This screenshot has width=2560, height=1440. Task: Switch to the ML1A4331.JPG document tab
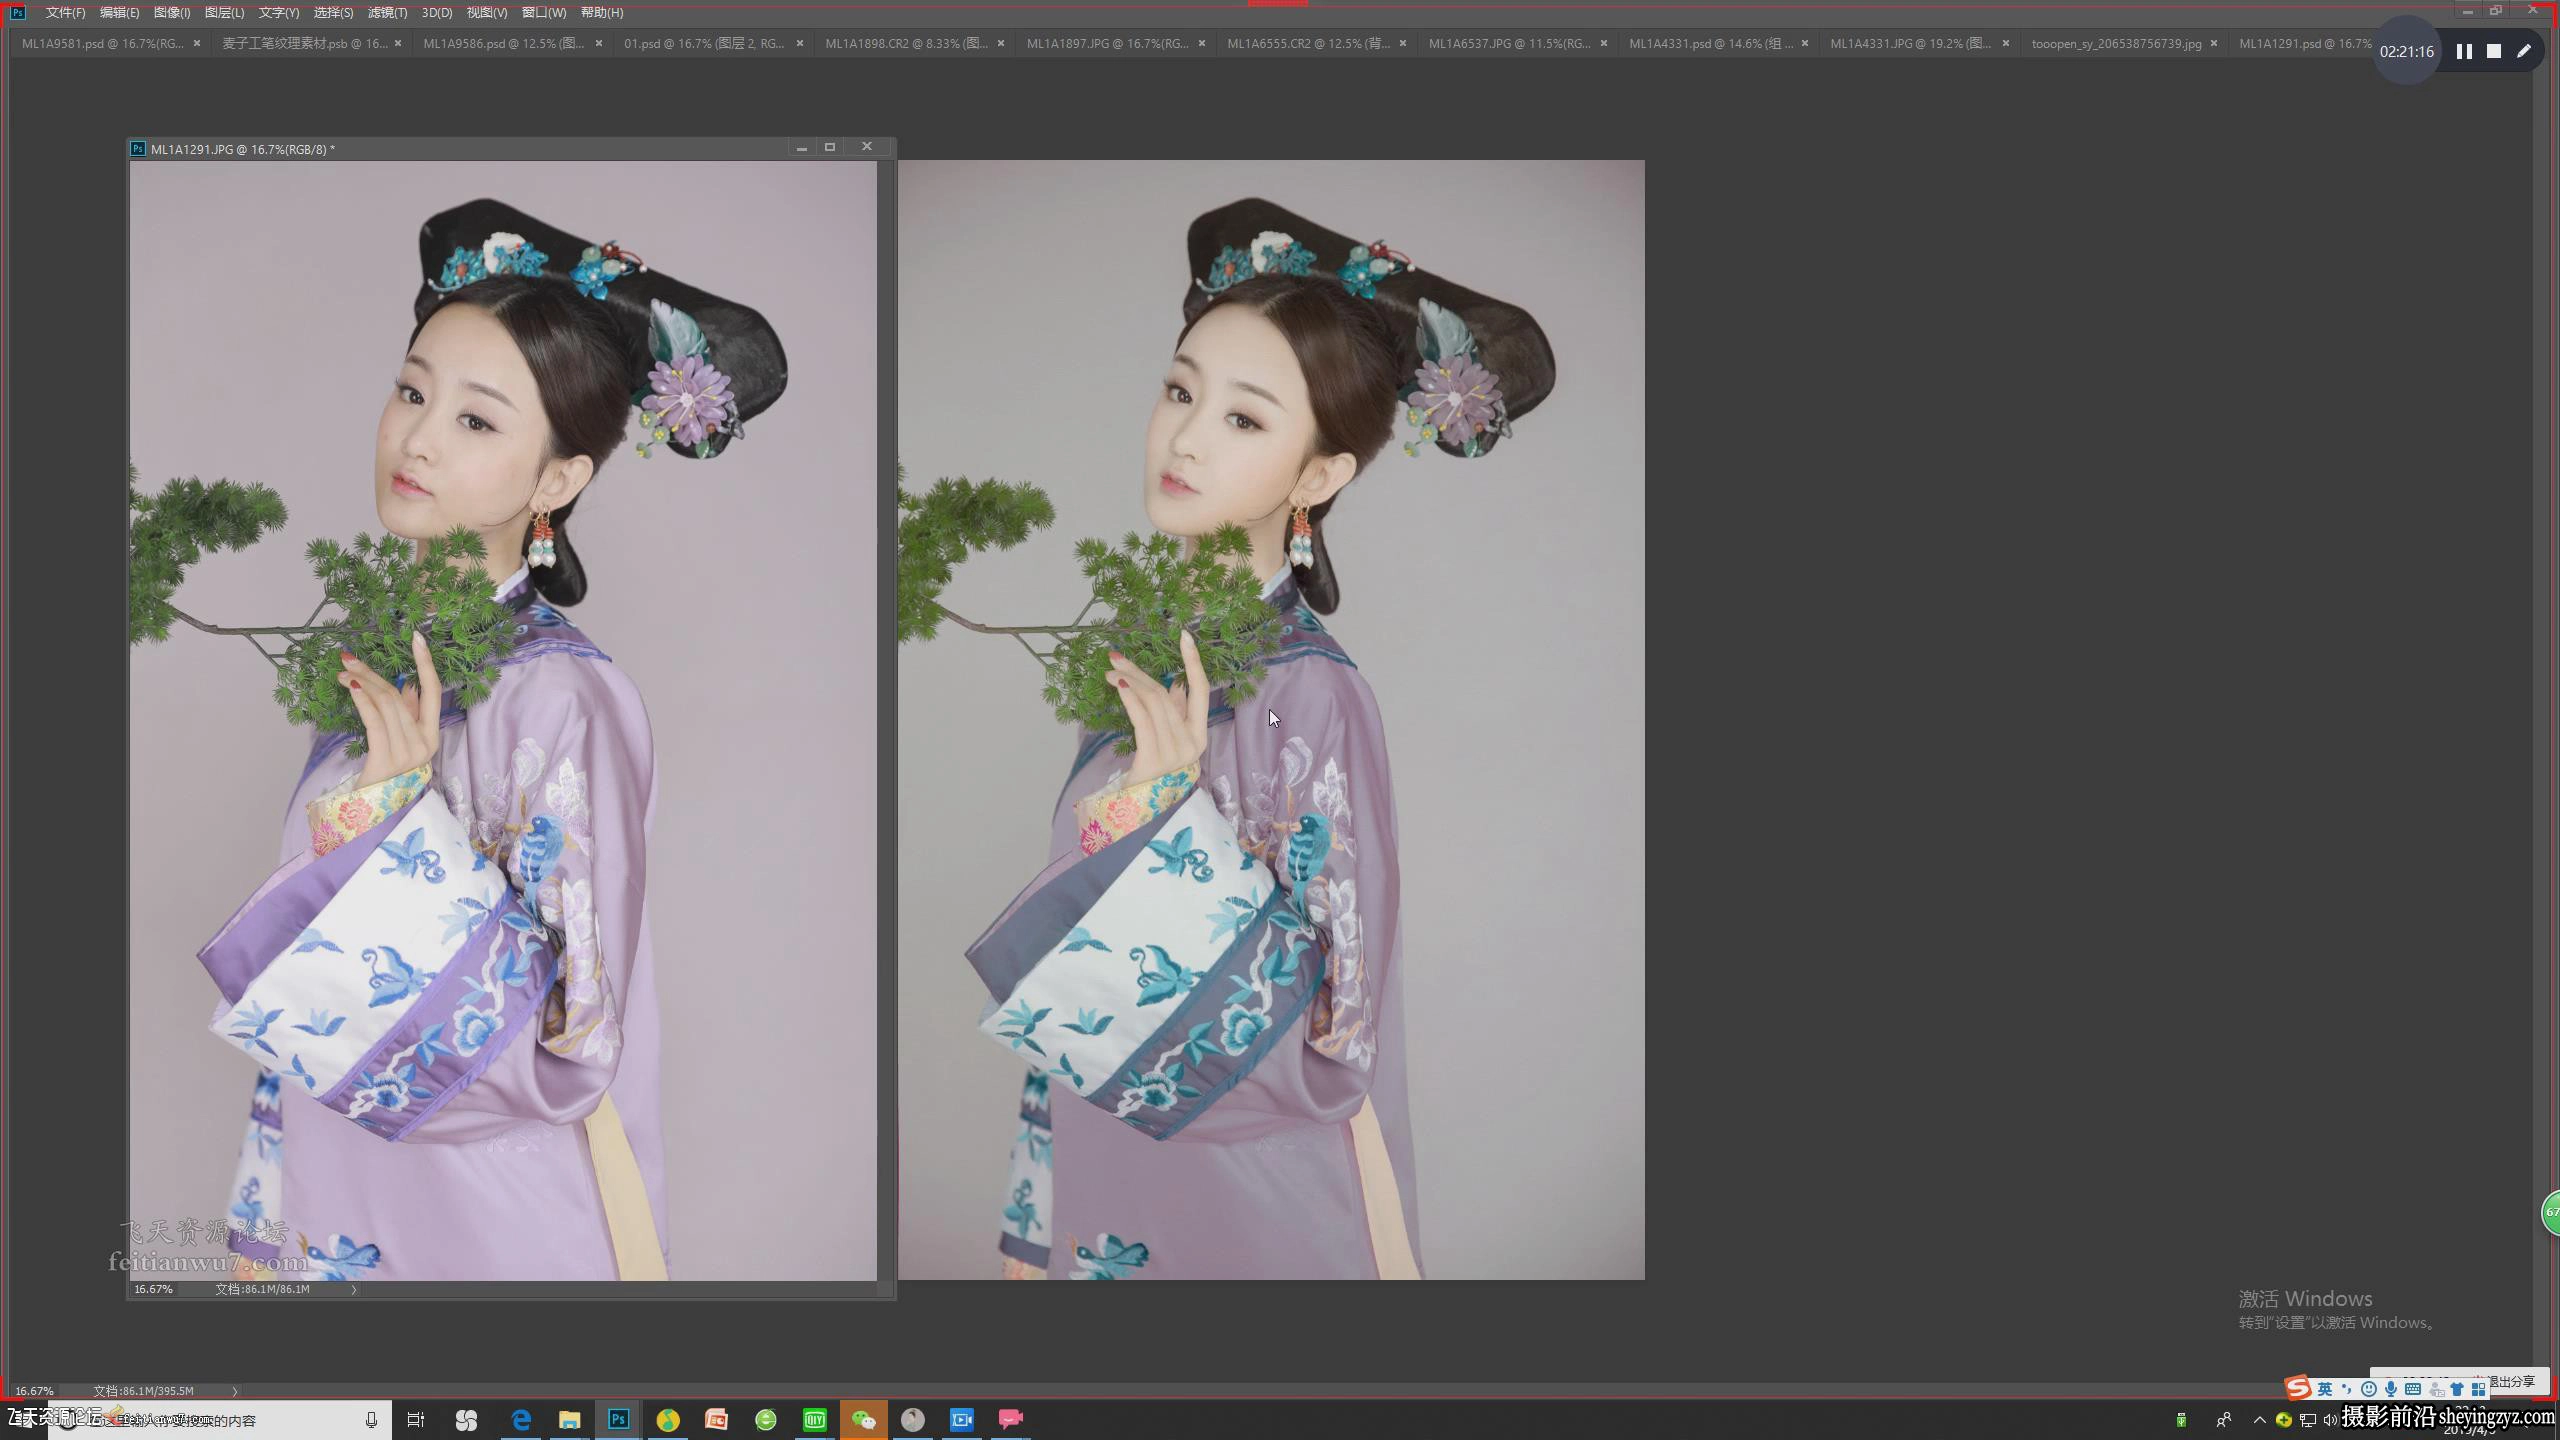tap(1911, 44)
